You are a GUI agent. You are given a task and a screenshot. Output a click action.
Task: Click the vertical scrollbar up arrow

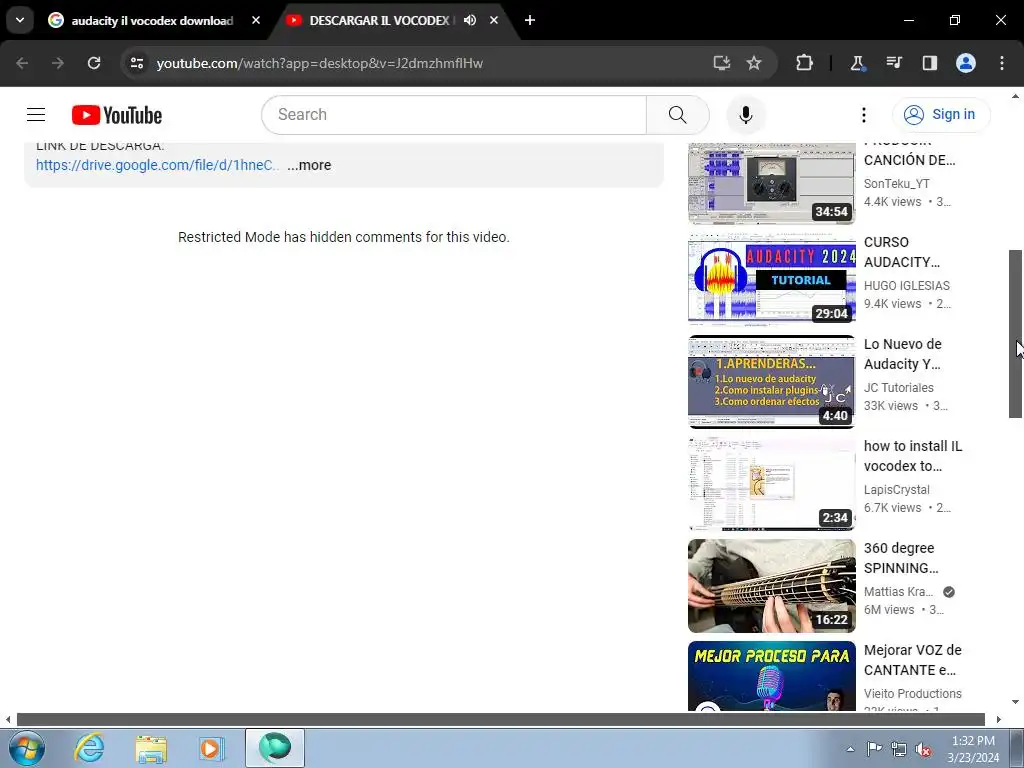(1015, 96)
